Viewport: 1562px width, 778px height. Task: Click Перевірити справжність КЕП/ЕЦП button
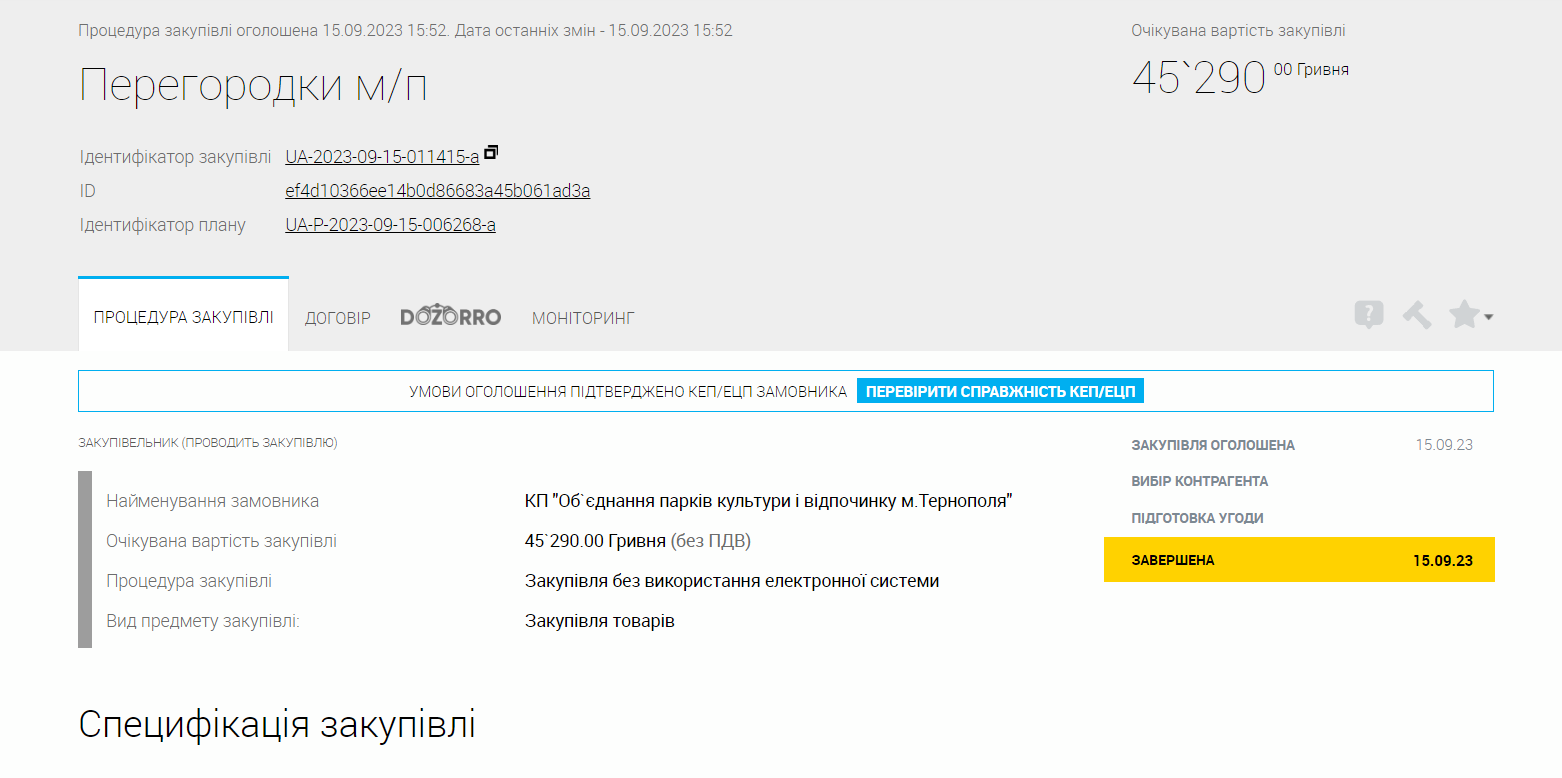1000,391
